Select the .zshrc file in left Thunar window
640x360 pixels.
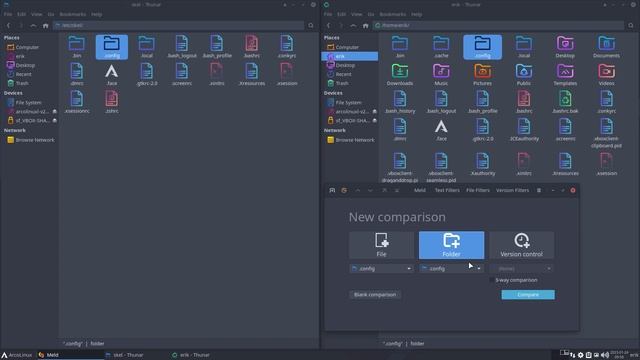click(x=111, y=102)
